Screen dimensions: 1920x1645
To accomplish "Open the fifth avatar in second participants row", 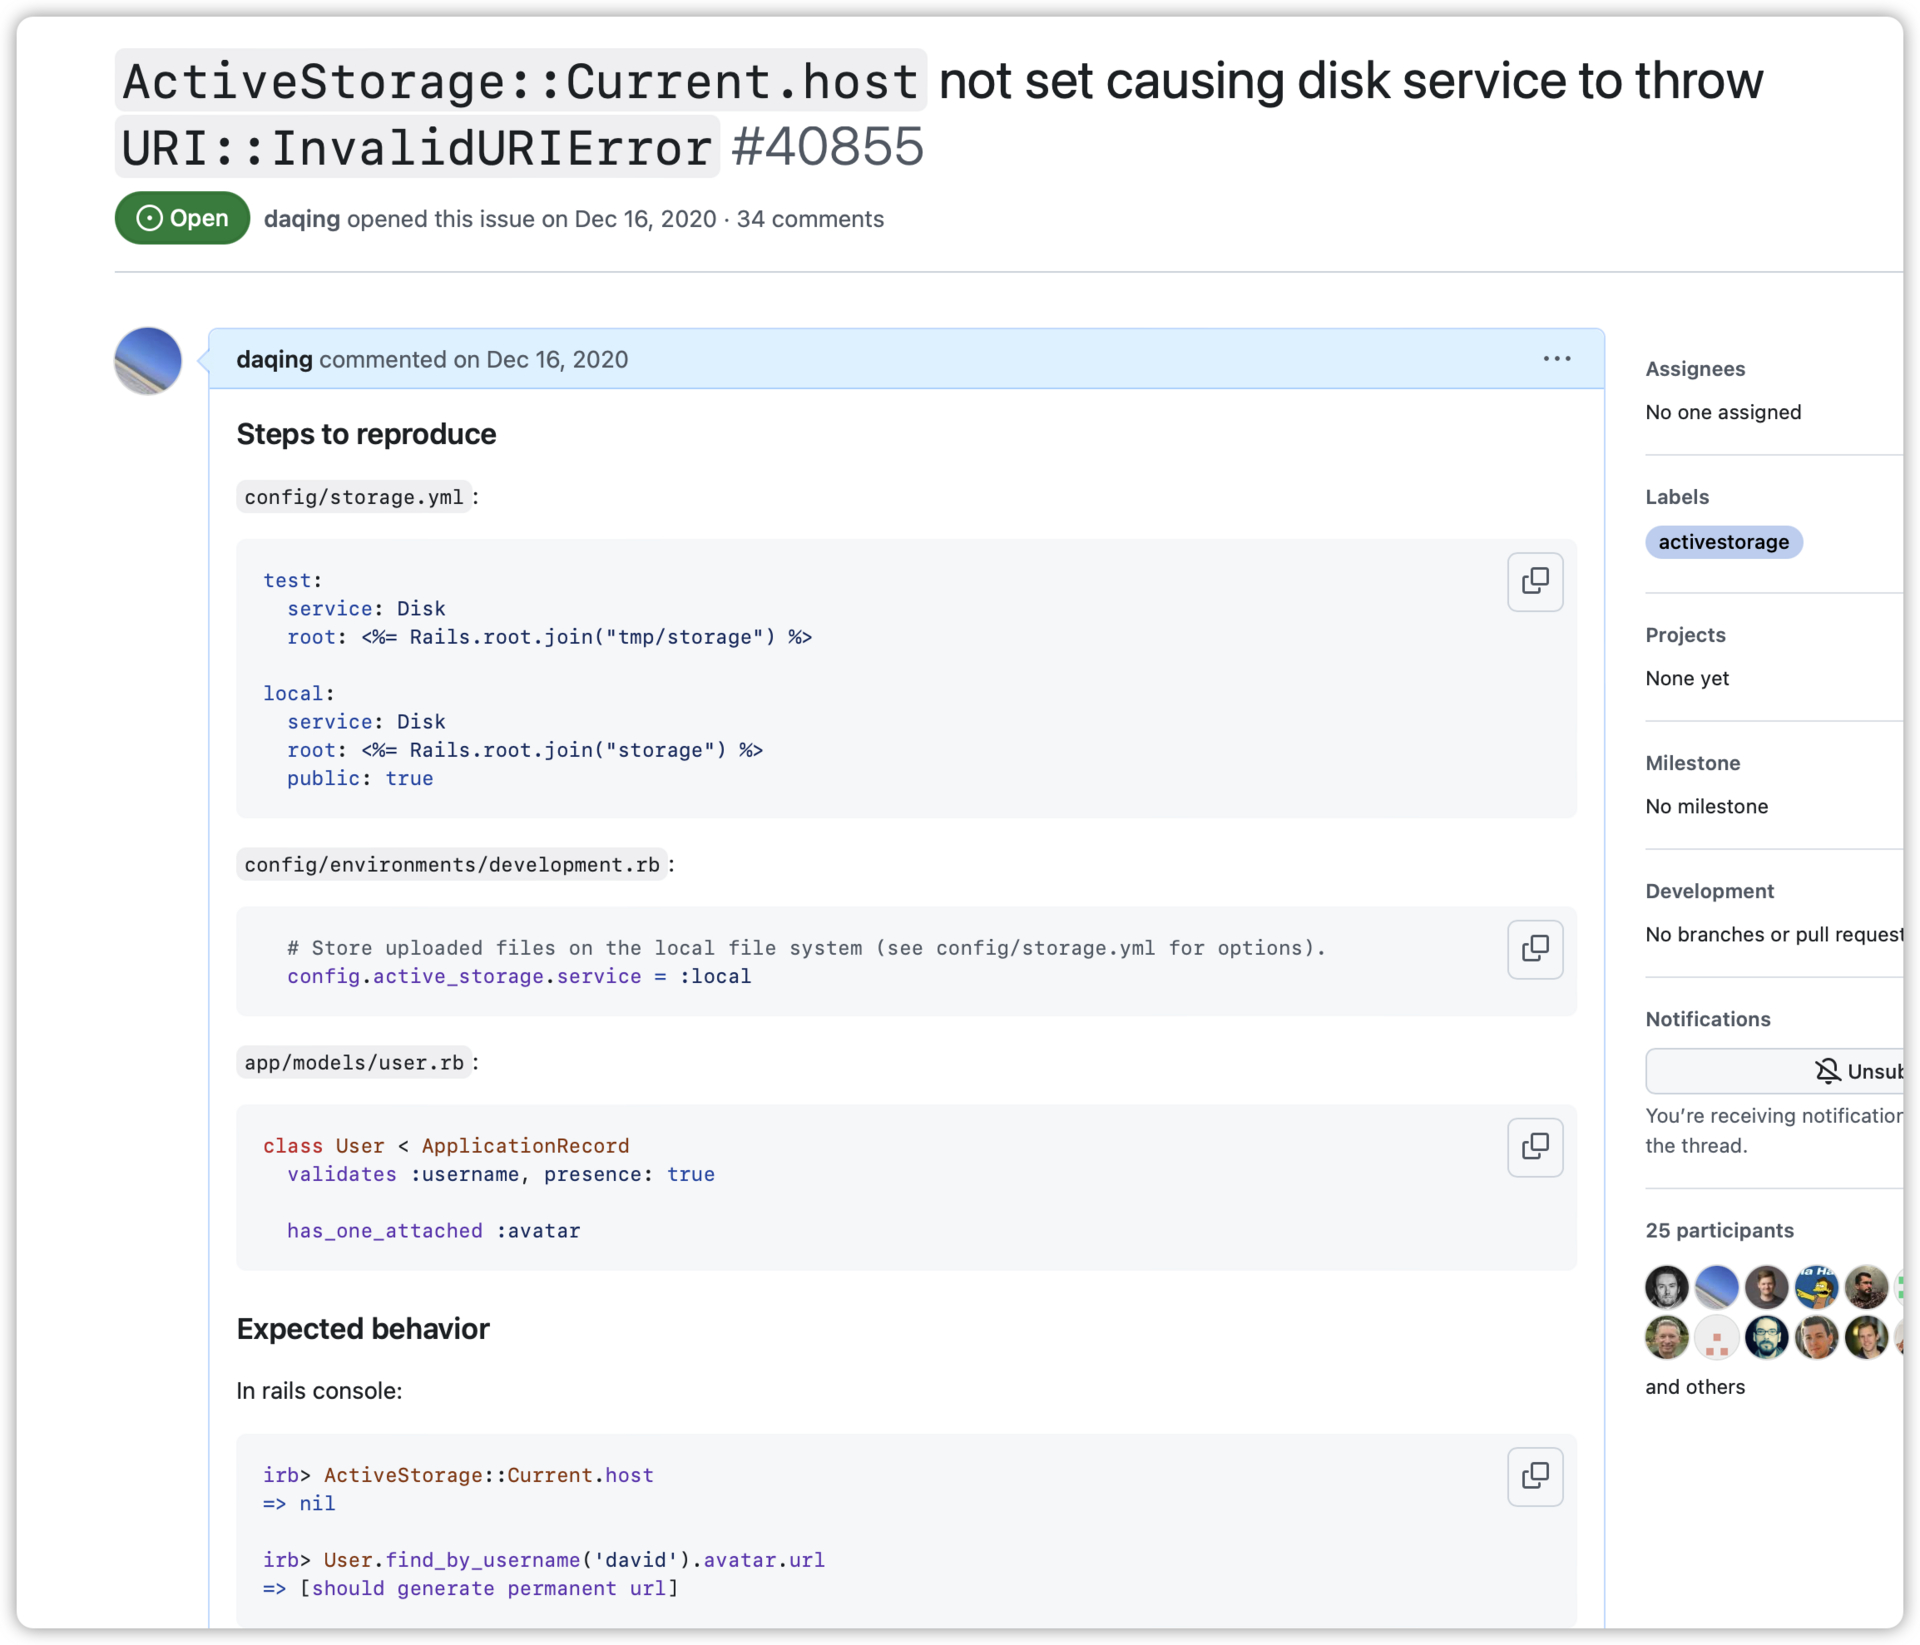I will pos(1866,1337).
